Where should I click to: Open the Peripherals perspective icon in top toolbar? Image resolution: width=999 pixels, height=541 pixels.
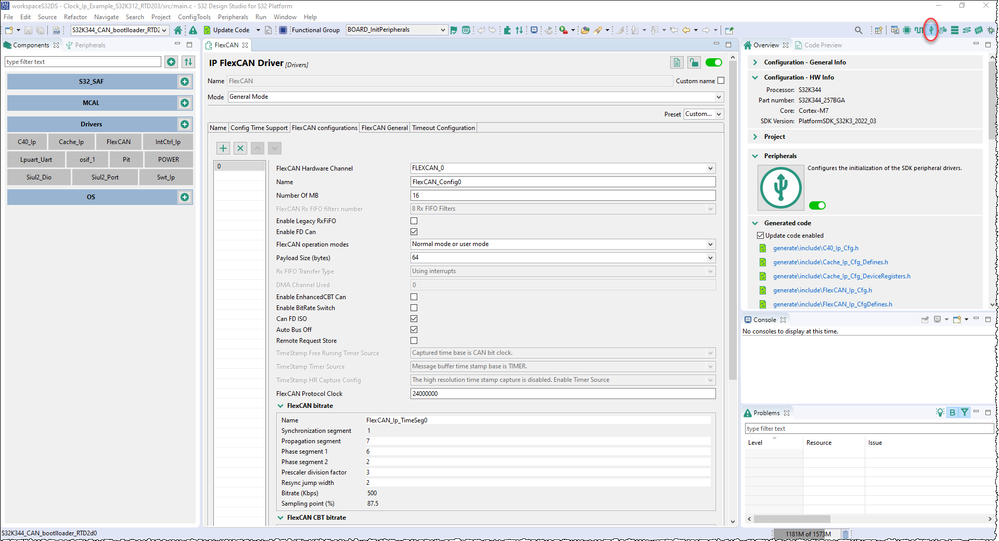[931, 30]
